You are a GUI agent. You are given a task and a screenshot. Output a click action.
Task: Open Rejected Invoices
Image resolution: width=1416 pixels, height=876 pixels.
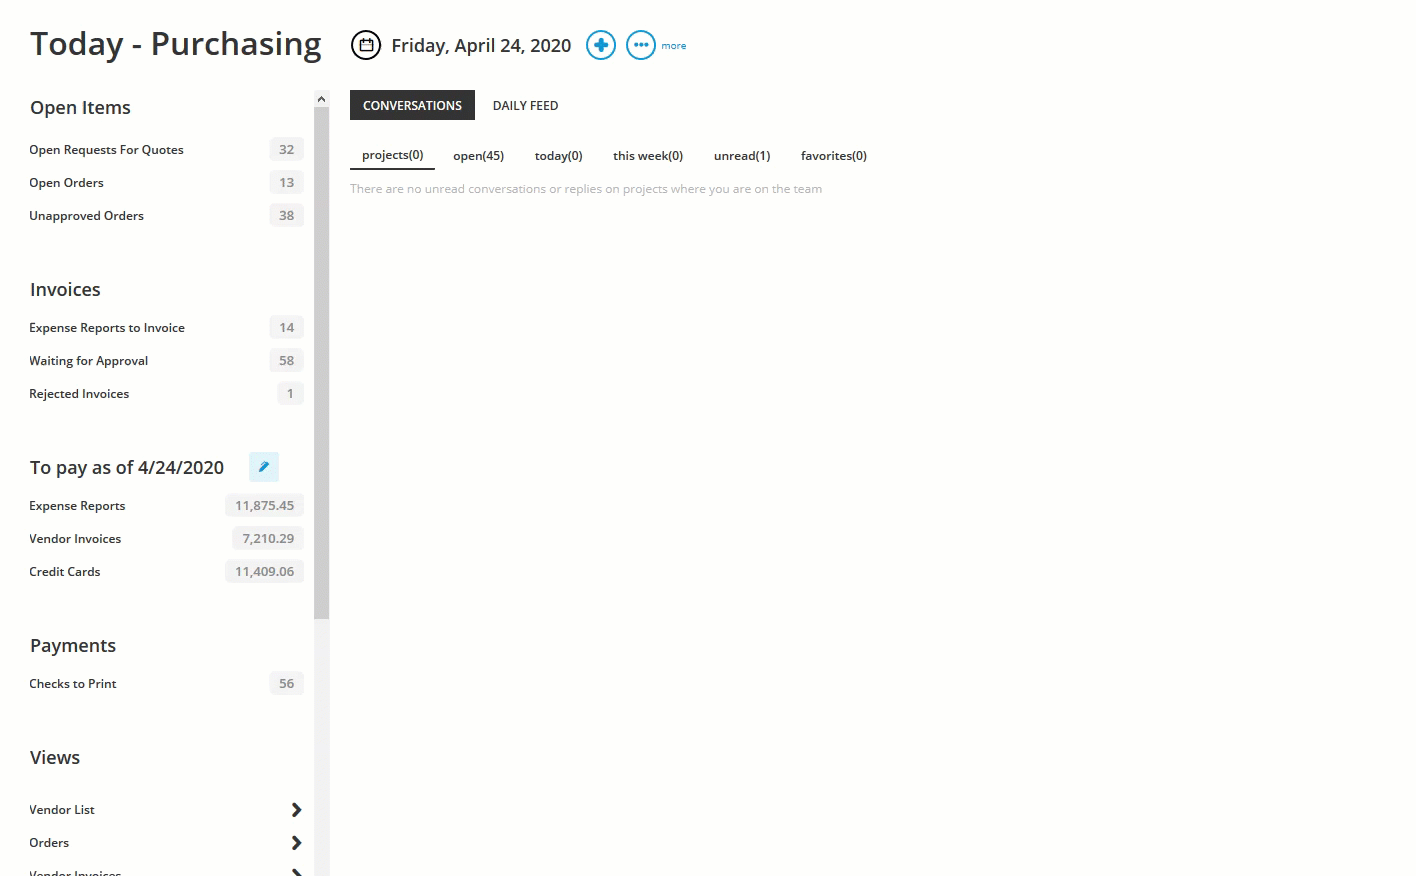pyautogui.click(x=79, y=394)
